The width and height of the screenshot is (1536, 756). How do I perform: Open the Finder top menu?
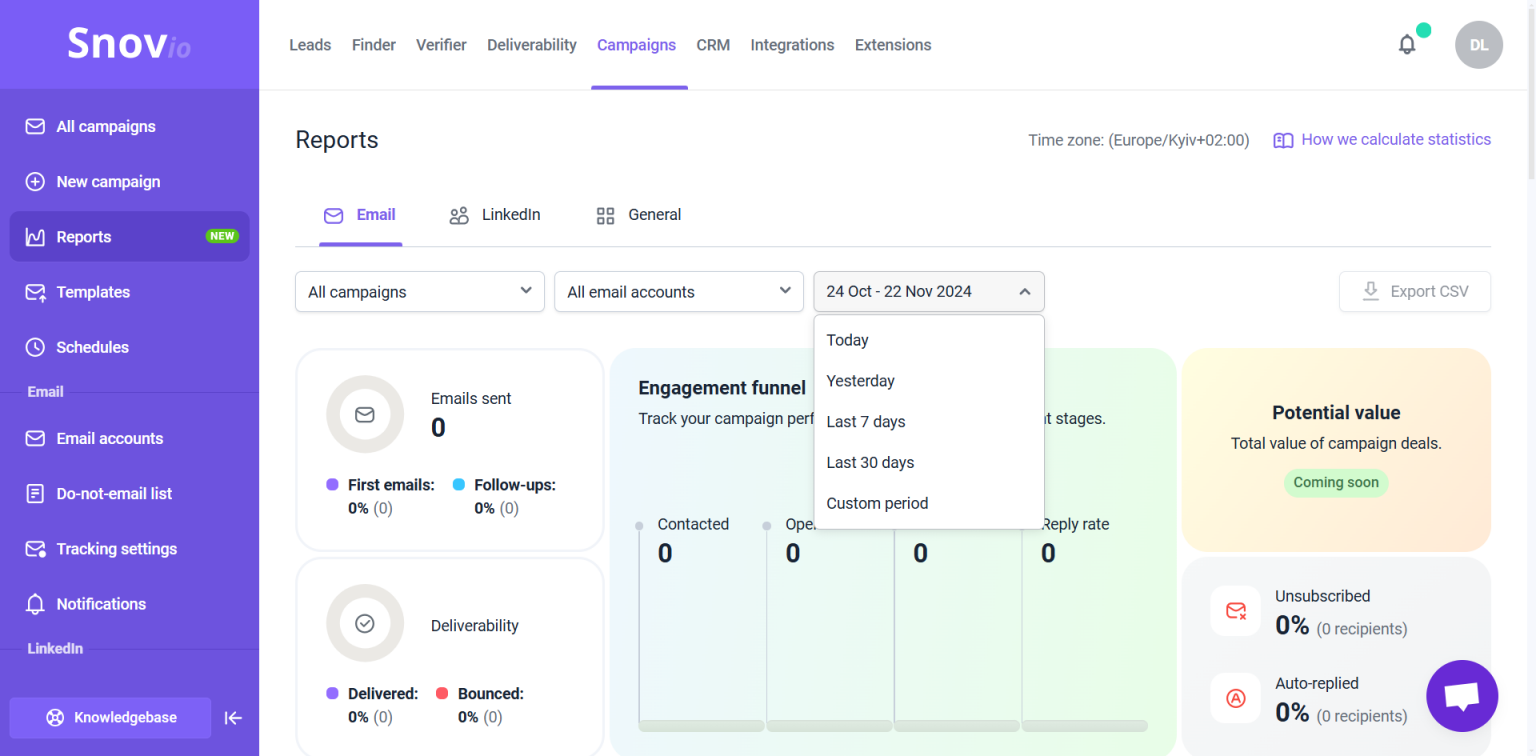coord(374,45)
